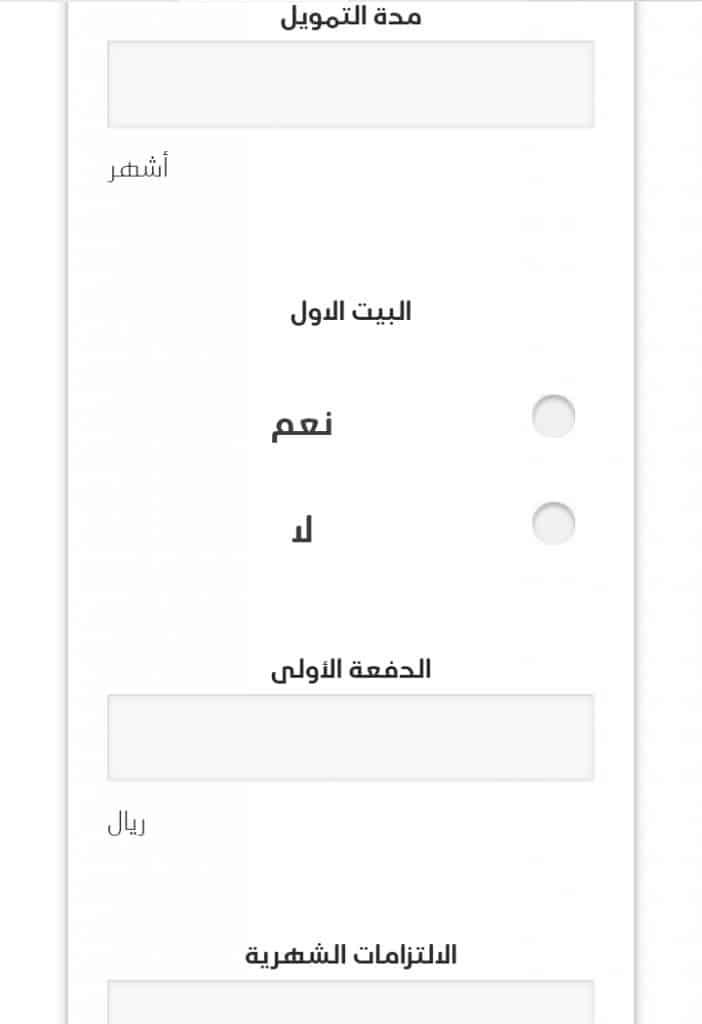This screenshot has height=1024, width=702.
Task: Click the البيت الاول question heading
Action: (351, 312)
